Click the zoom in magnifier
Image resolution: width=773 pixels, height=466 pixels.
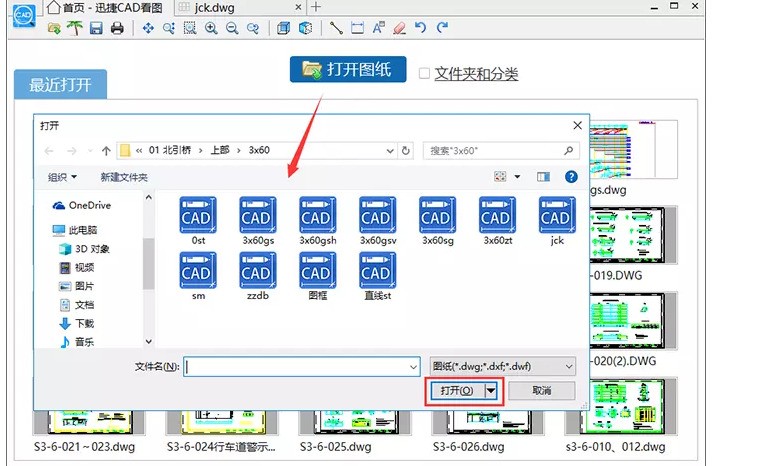coord(211,28)
